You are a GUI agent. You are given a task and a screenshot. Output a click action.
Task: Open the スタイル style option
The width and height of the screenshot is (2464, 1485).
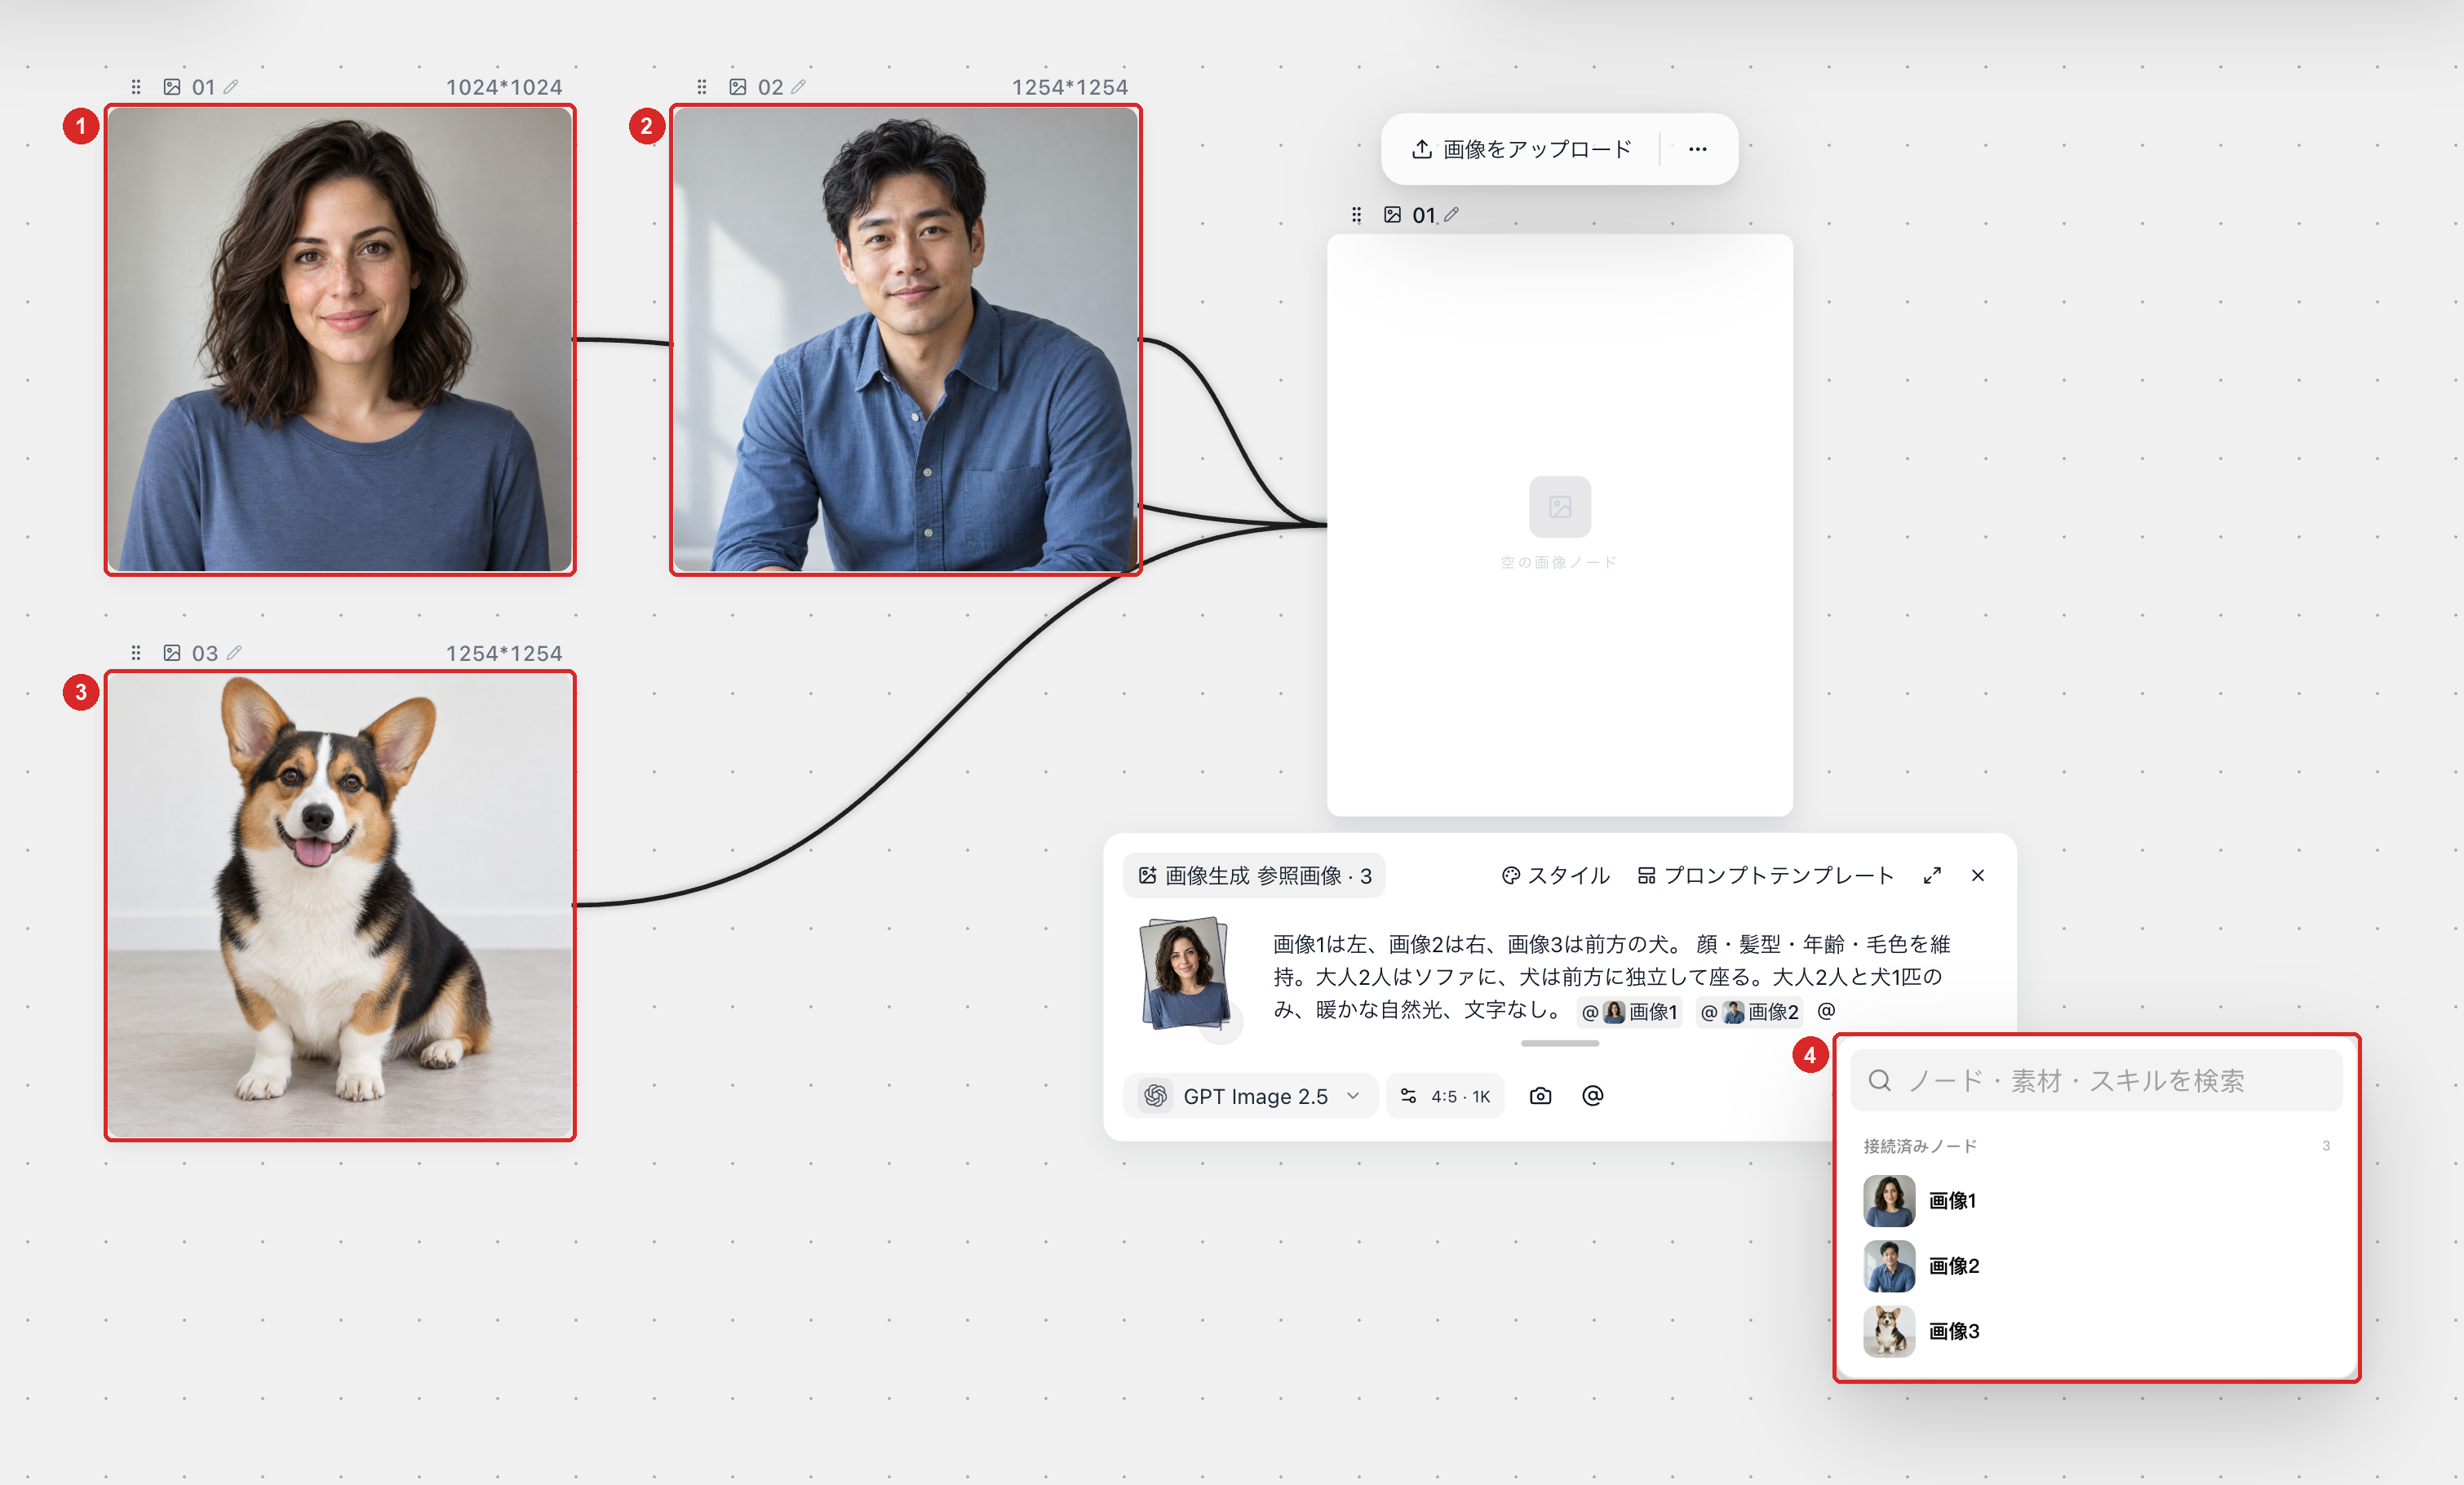[x=1556, y=876]
